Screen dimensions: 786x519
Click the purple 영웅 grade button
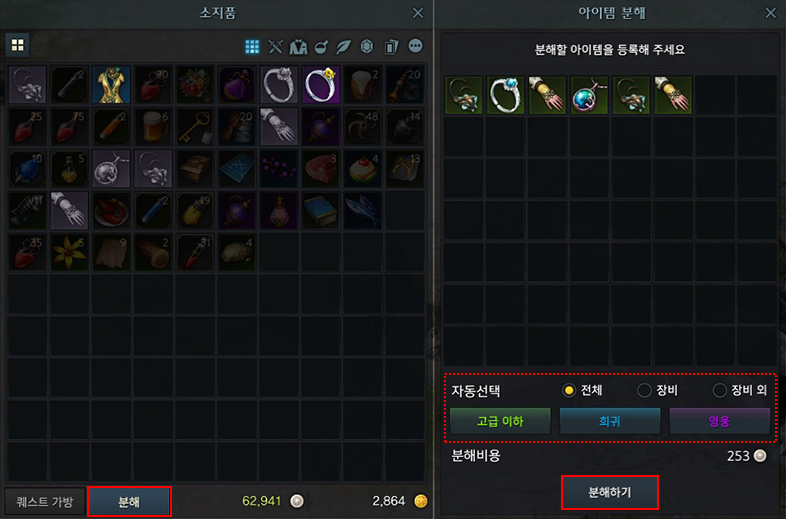point(719,421)
